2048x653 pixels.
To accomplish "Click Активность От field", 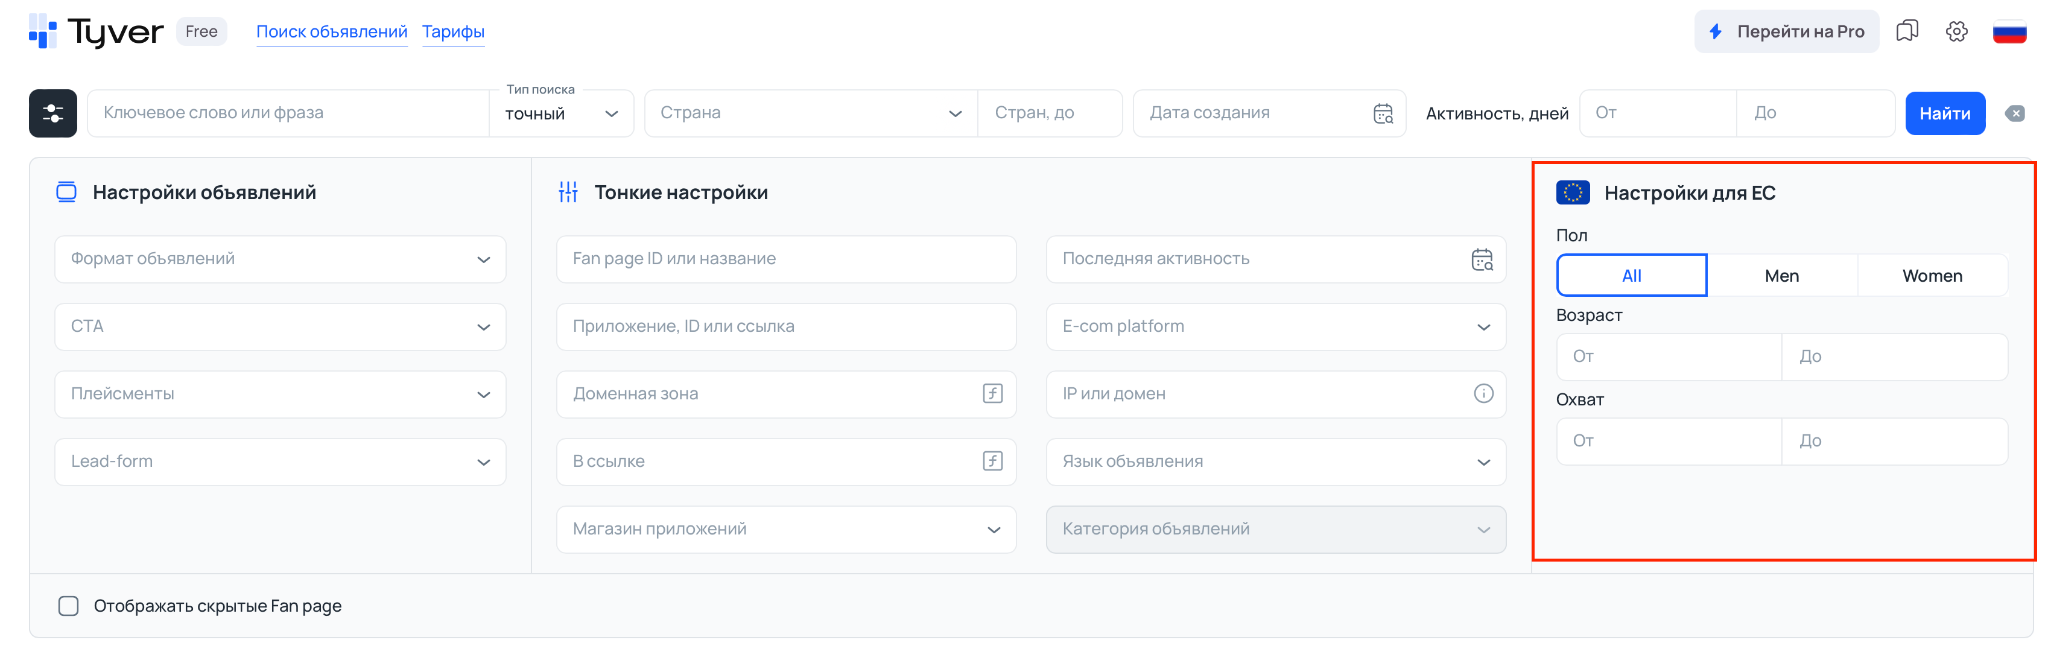I will pos(1658,113).
